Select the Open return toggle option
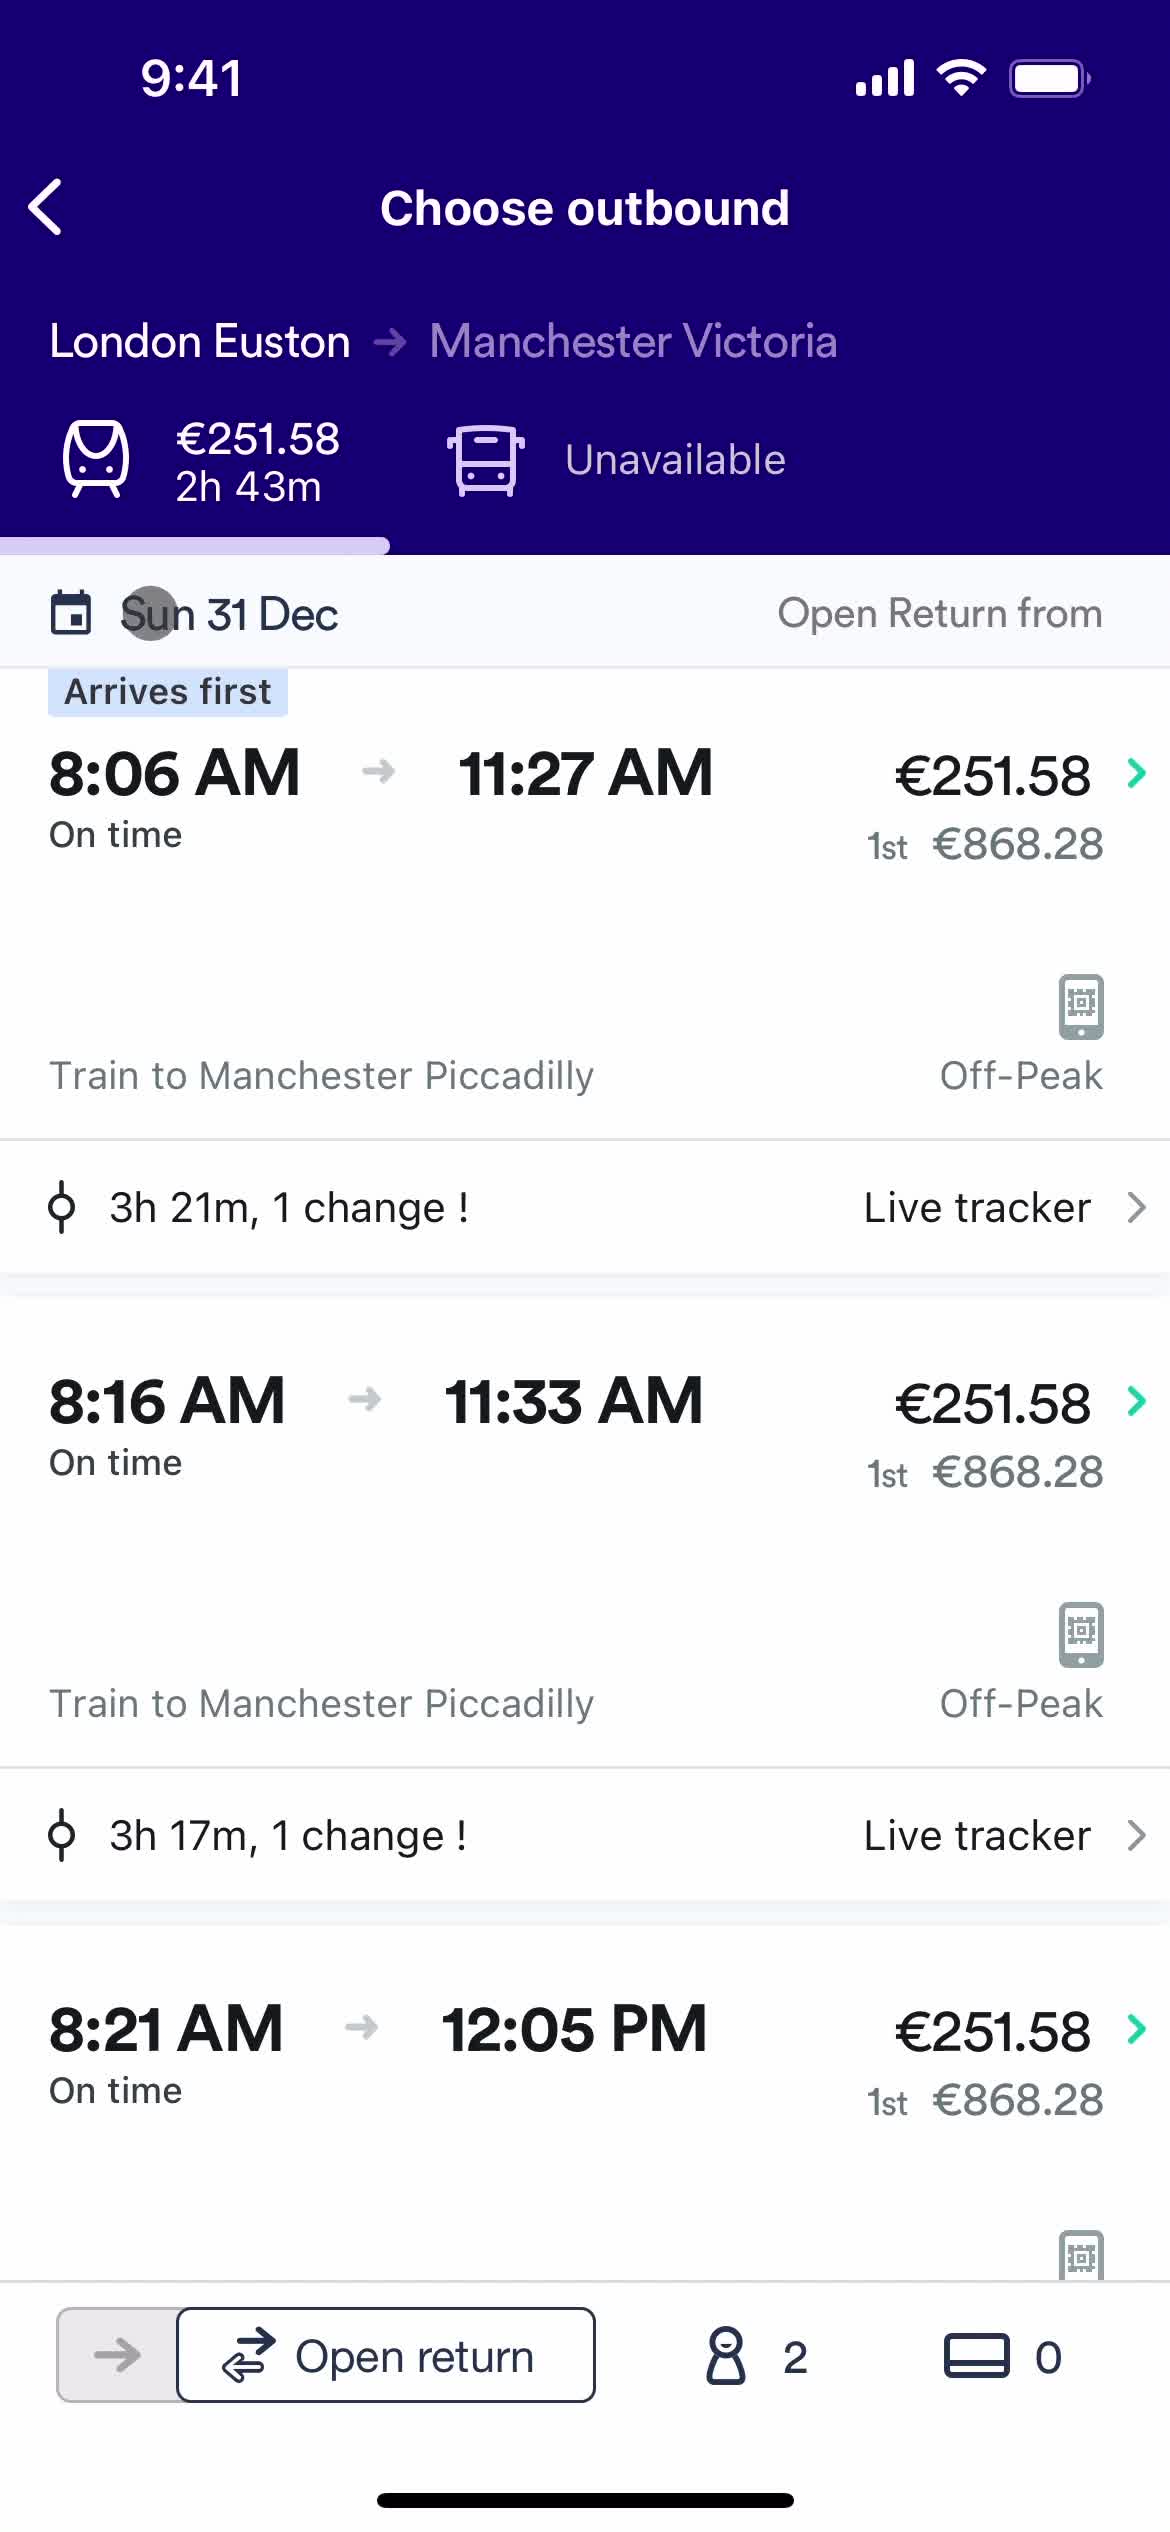Image resolution: width=1170 pixels, height=2532 pixels. coord(386,2355)
